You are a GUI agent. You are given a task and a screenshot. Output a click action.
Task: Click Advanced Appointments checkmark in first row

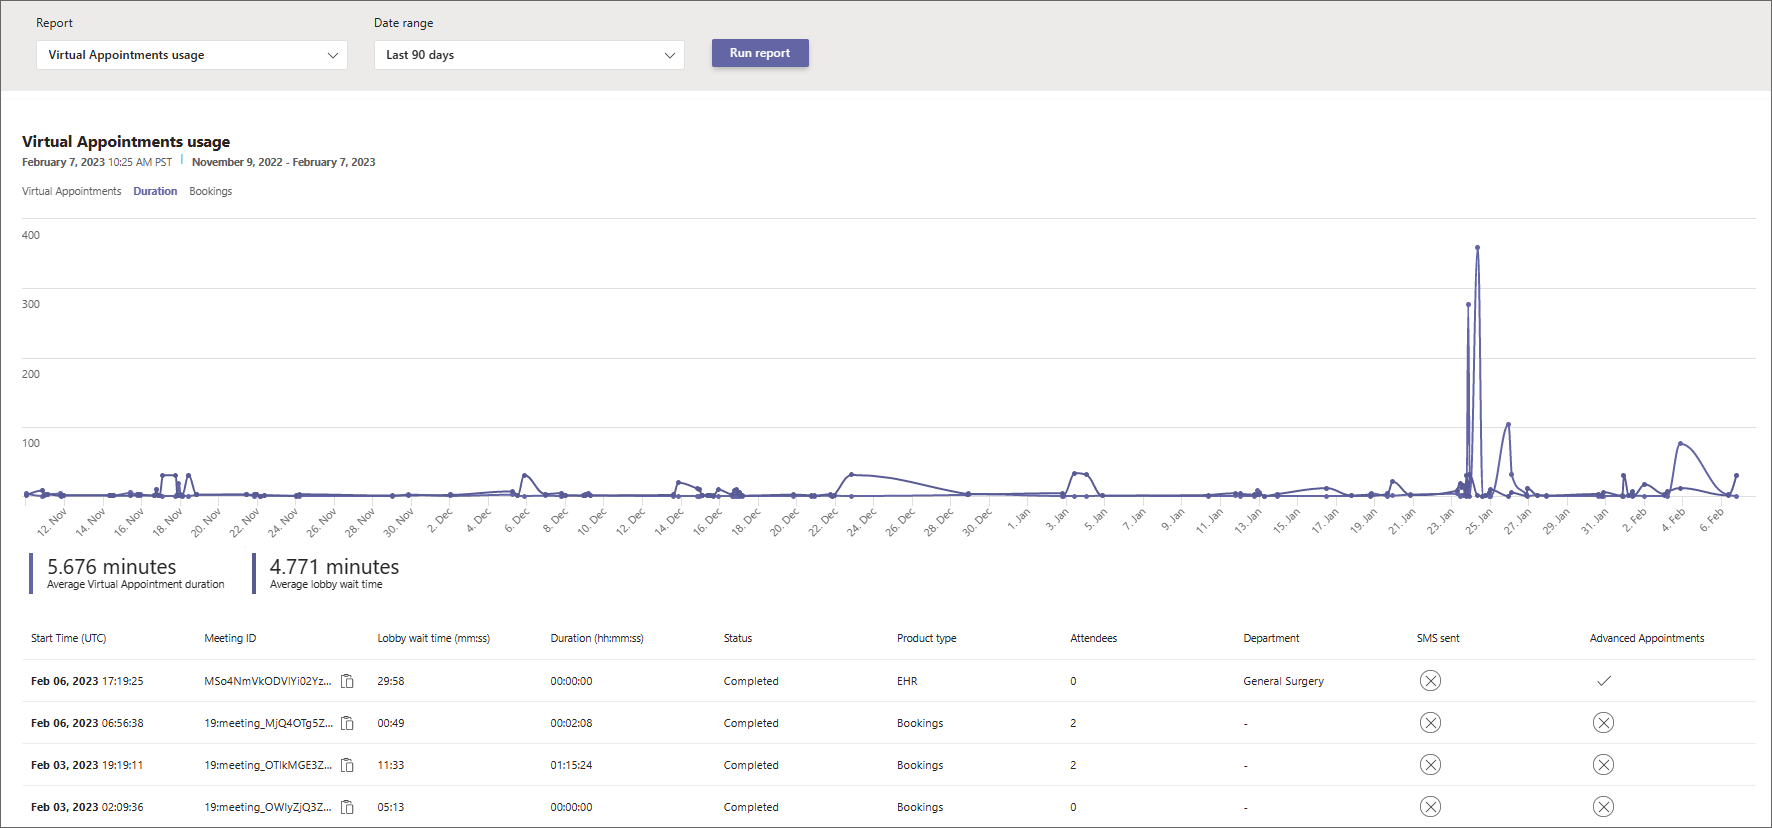(x=1603, y=681)
